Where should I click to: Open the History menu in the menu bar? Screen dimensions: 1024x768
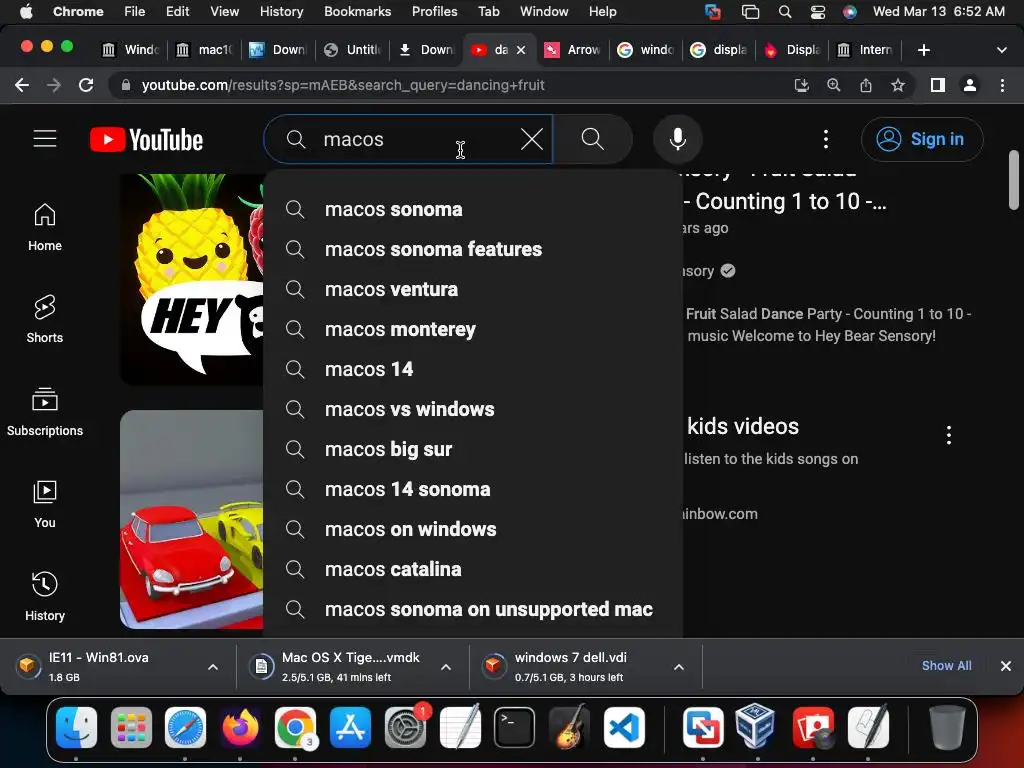pos(281,12)
